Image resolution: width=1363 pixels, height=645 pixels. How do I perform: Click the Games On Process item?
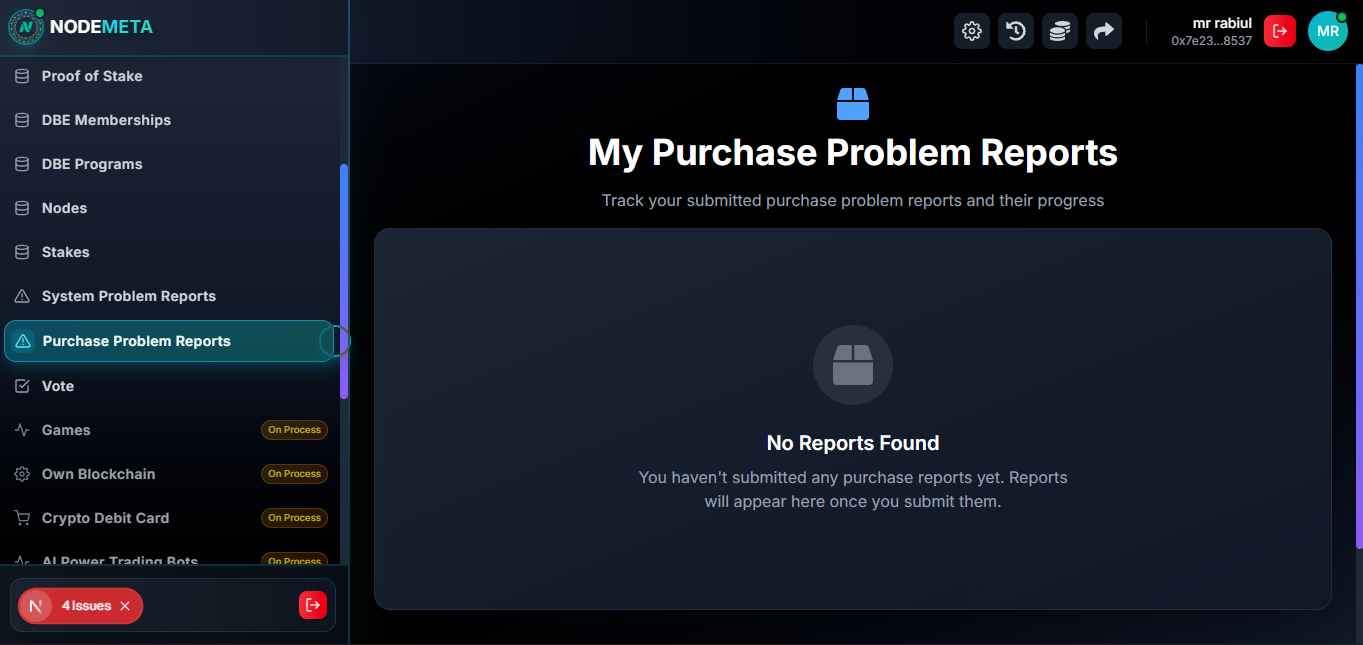(66, 430)
